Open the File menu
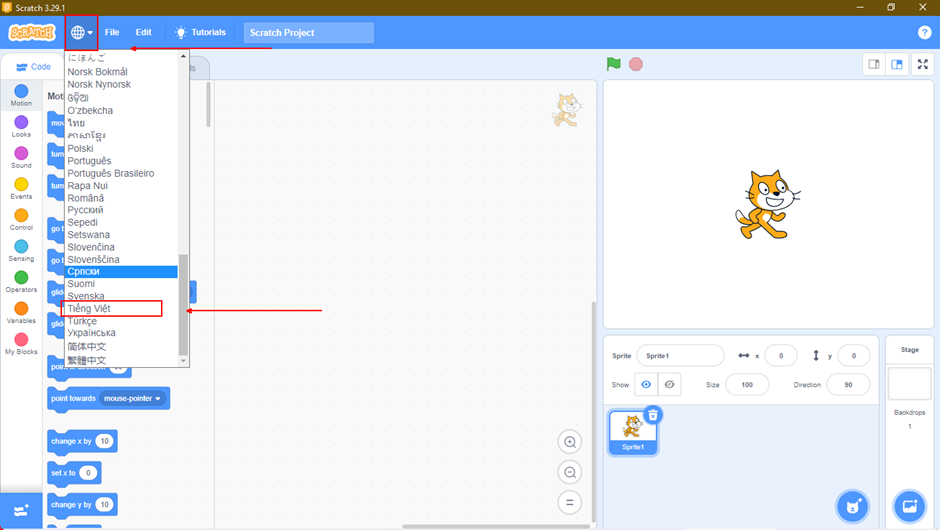The image size is (940, 530). pos(112,32)
